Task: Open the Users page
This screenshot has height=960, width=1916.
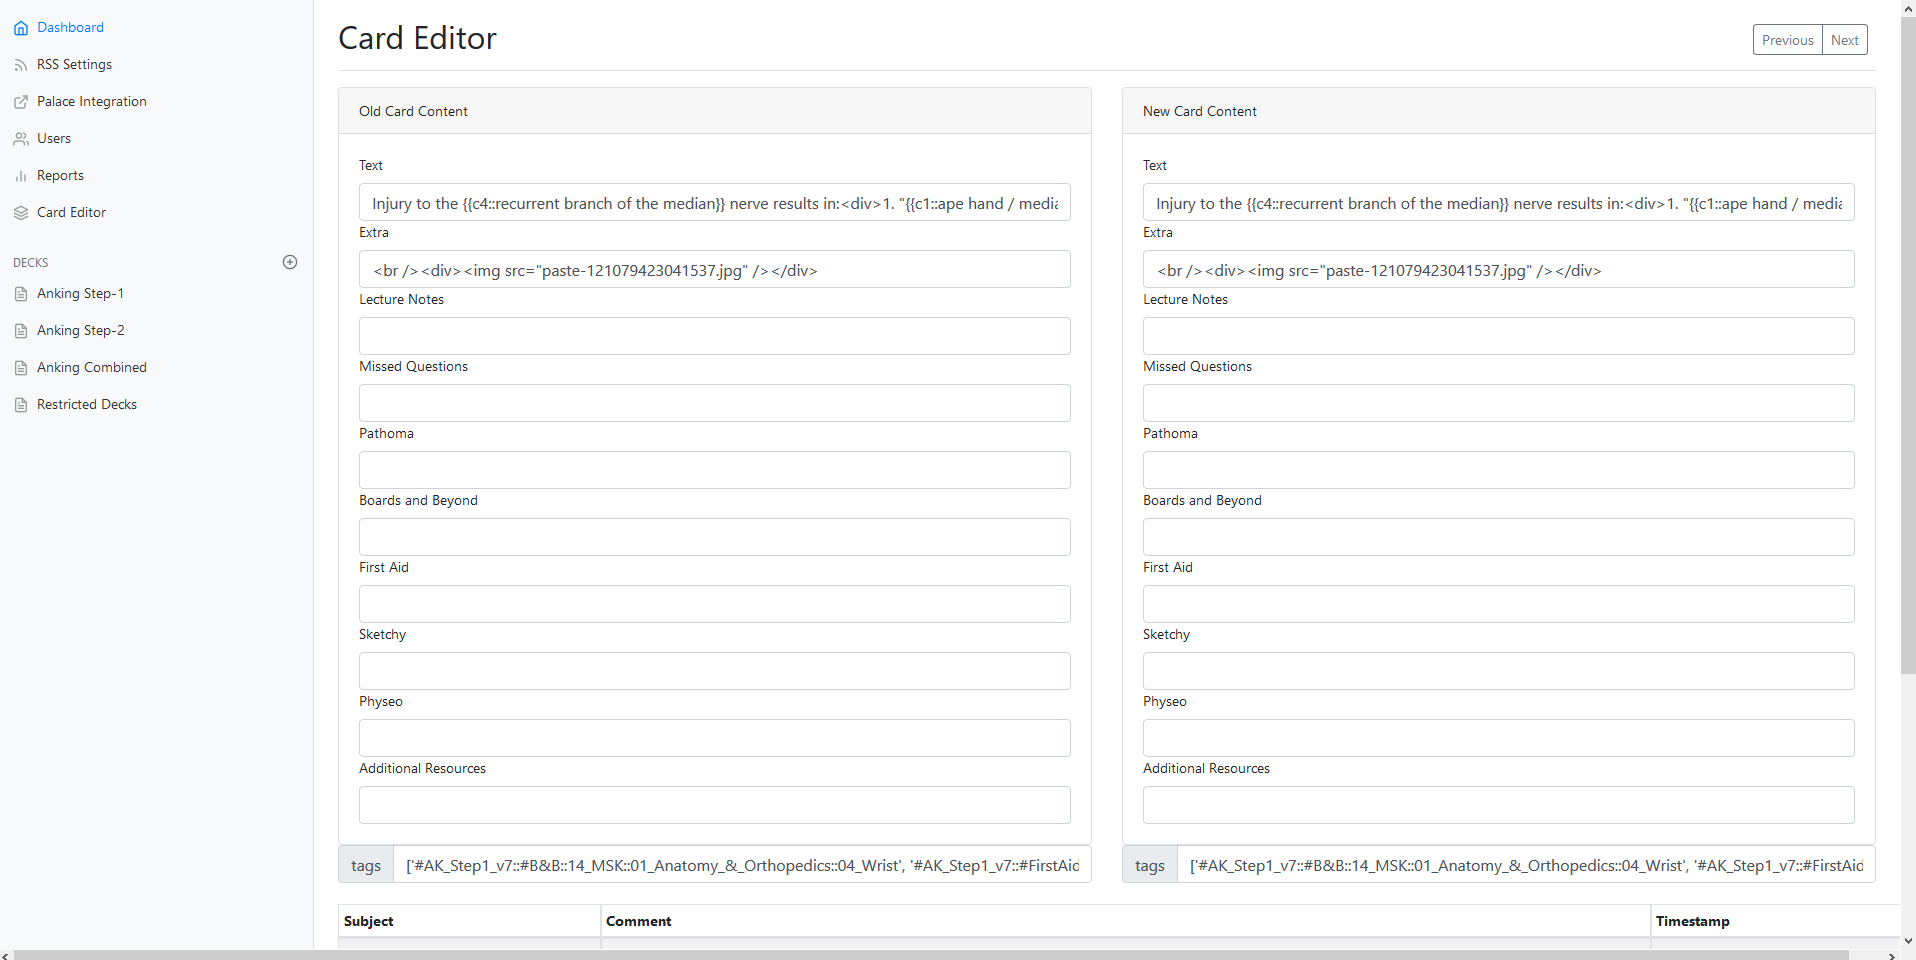Action: tap(54, 138)
